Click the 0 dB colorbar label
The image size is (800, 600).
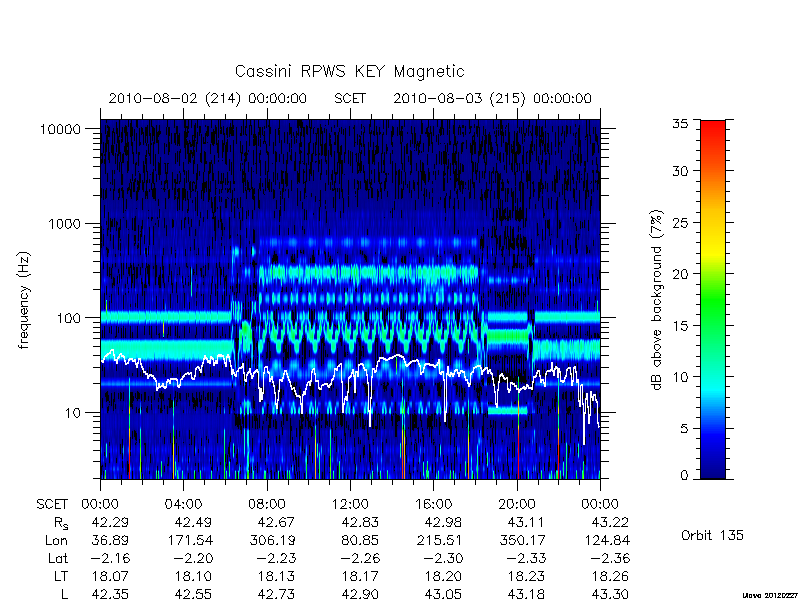[684, 476]
